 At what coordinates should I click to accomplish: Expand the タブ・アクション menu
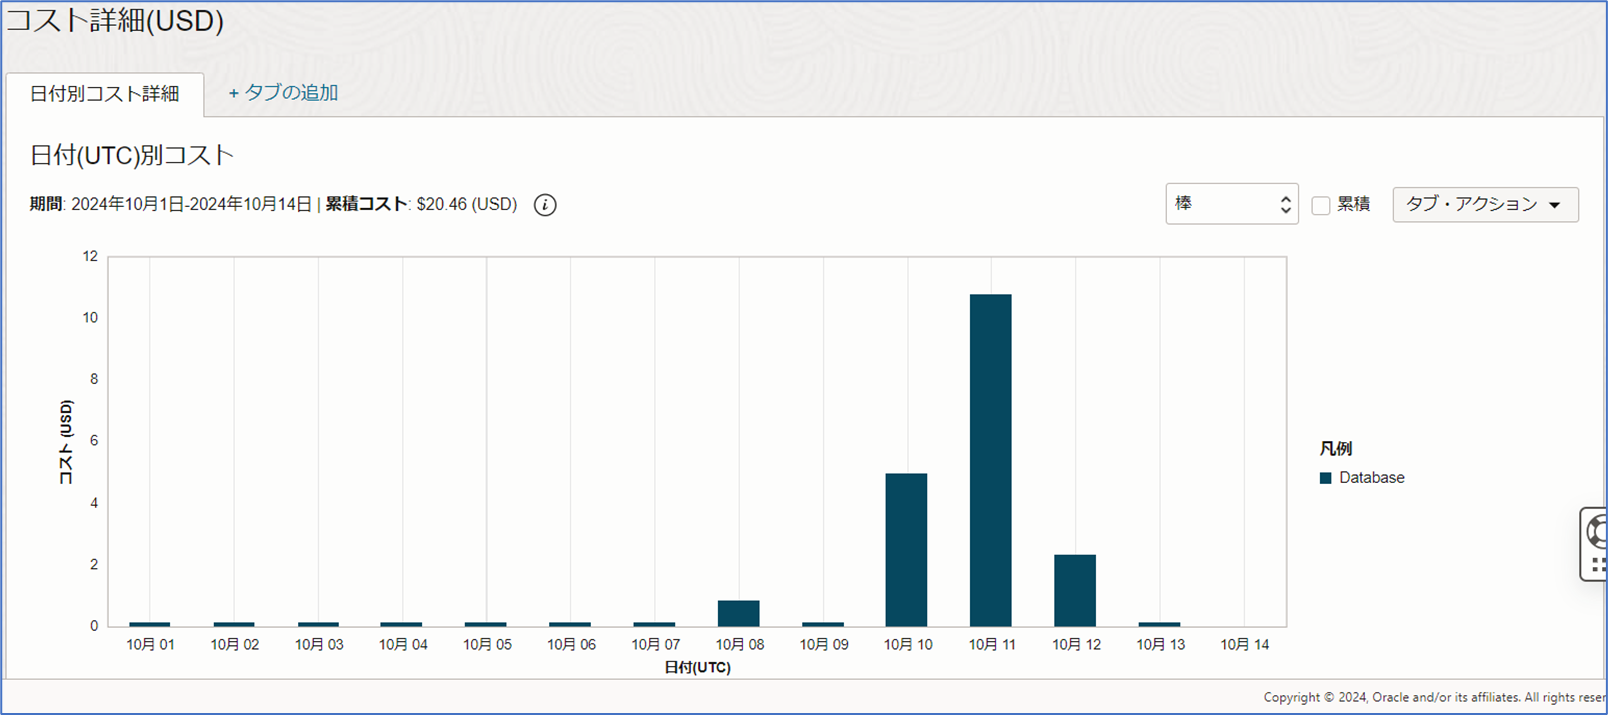[1485, 205]
